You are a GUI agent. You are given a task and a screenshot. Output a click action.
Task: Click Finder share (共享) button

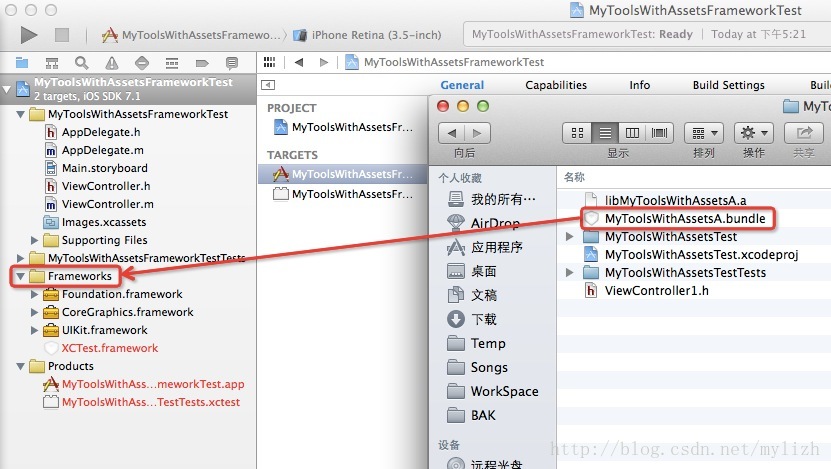tap(803, 133)
